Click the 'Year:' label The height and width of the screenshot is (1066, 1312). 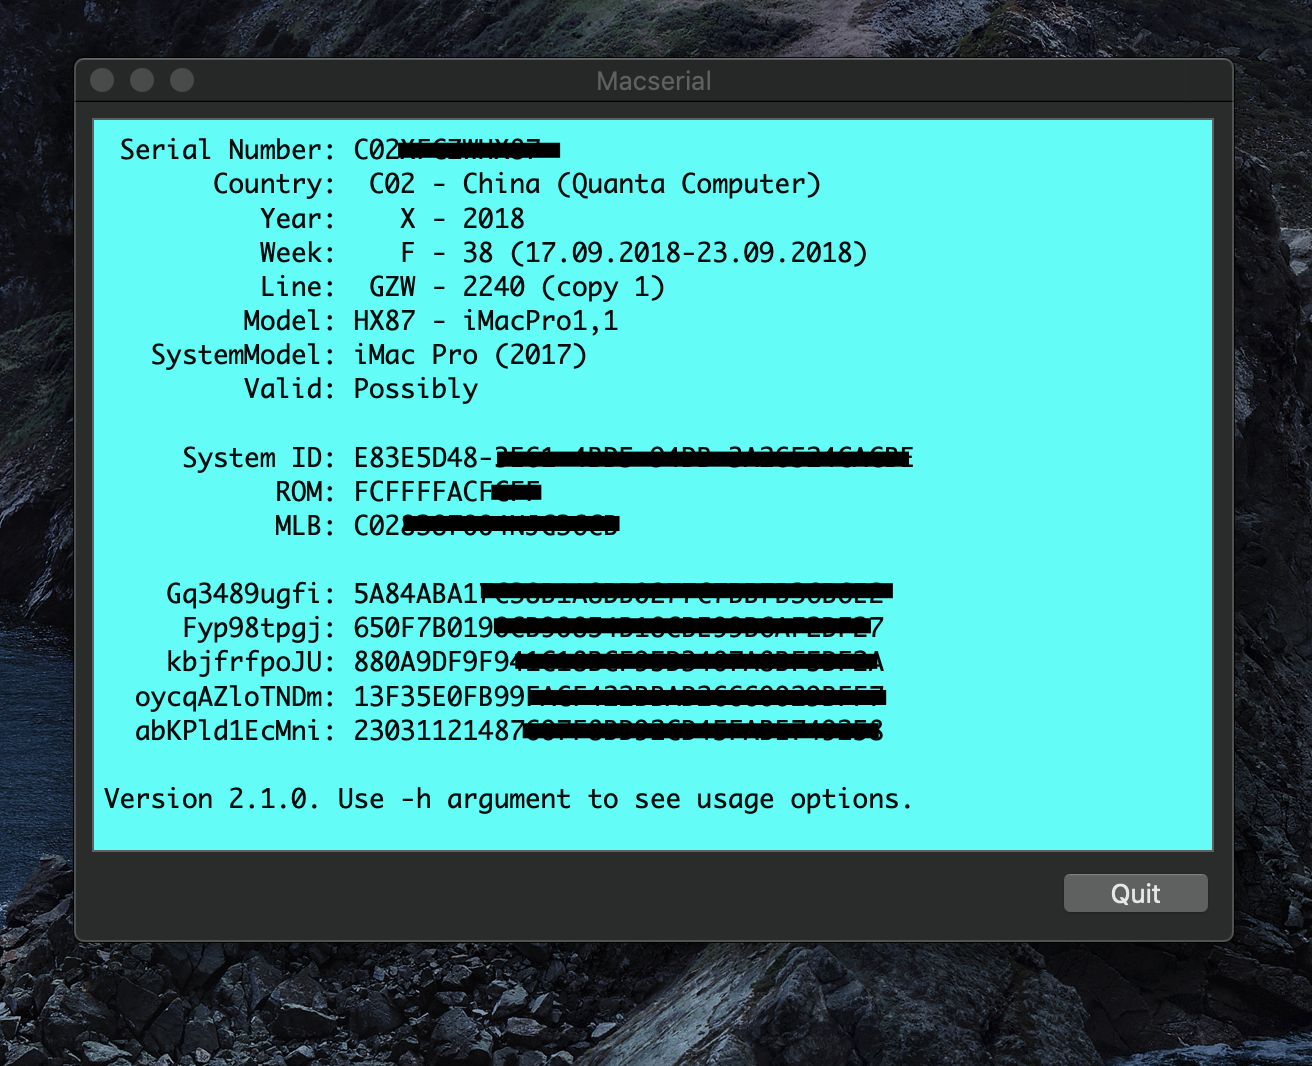[x=298, y=218]
